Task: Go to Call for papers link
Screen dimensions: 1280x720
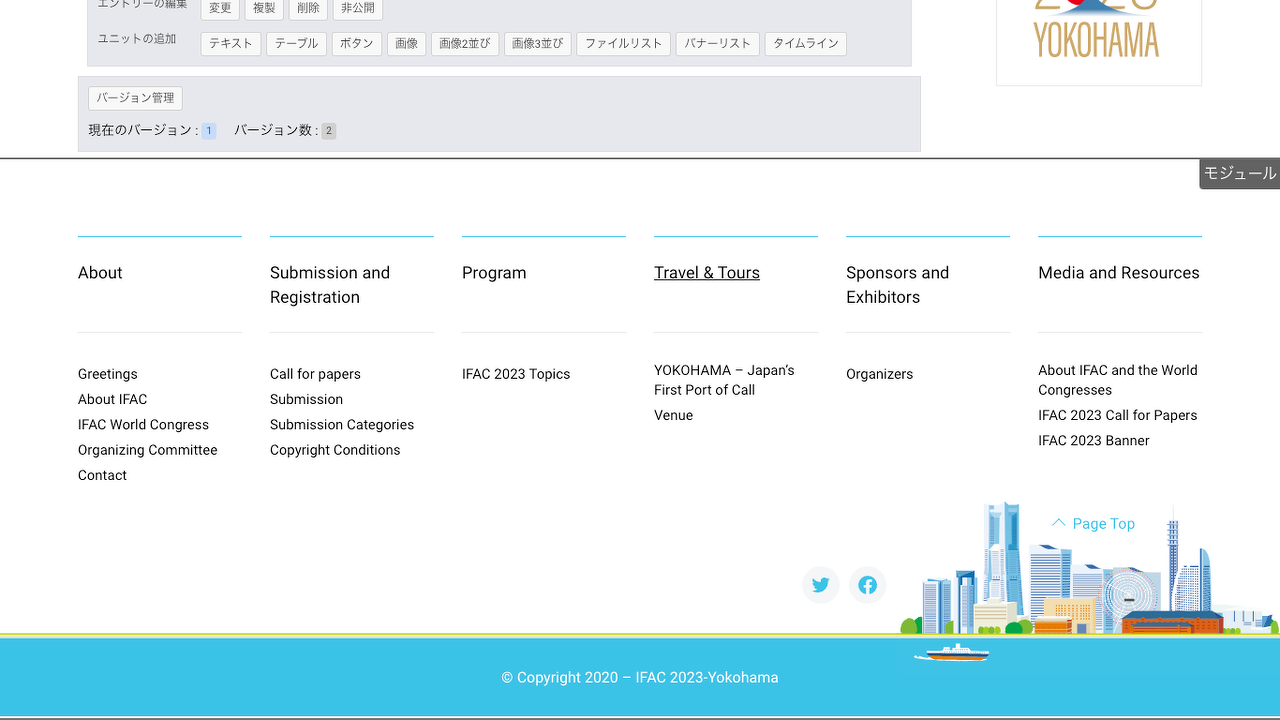Action: tap(315, 374)
